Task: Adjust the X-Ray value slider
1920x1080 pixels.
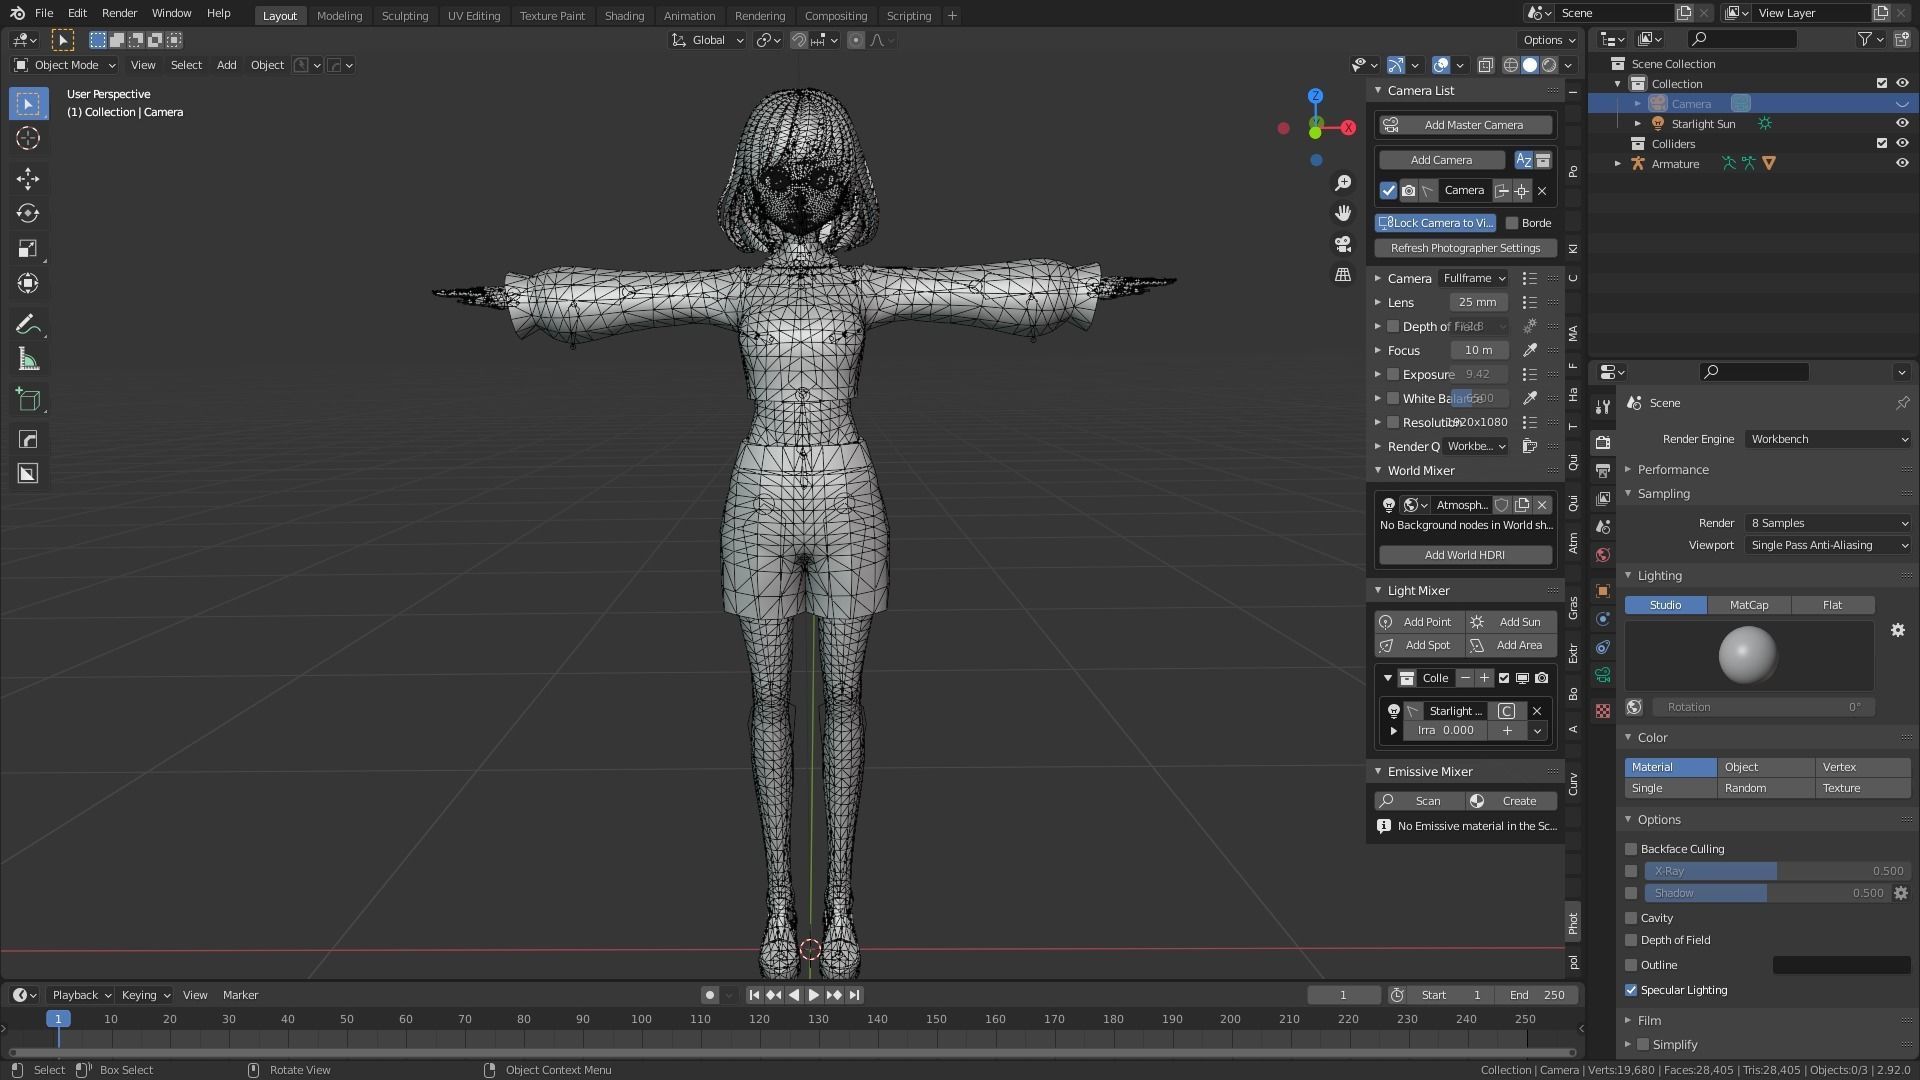Action: click(x=1777, y=871)
